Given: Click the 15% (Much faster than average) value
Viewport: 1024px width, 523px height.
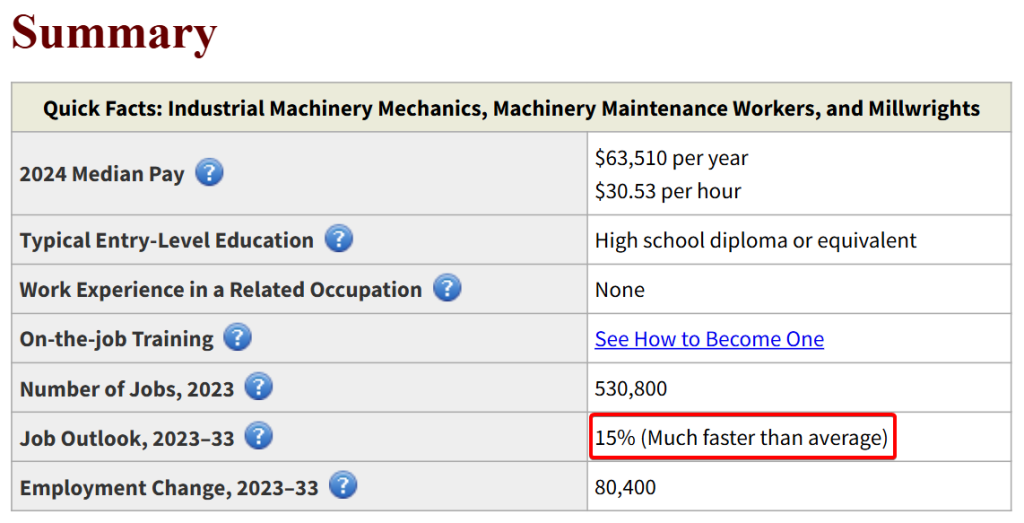Looking at the screenshot, I should coord(741,438).
